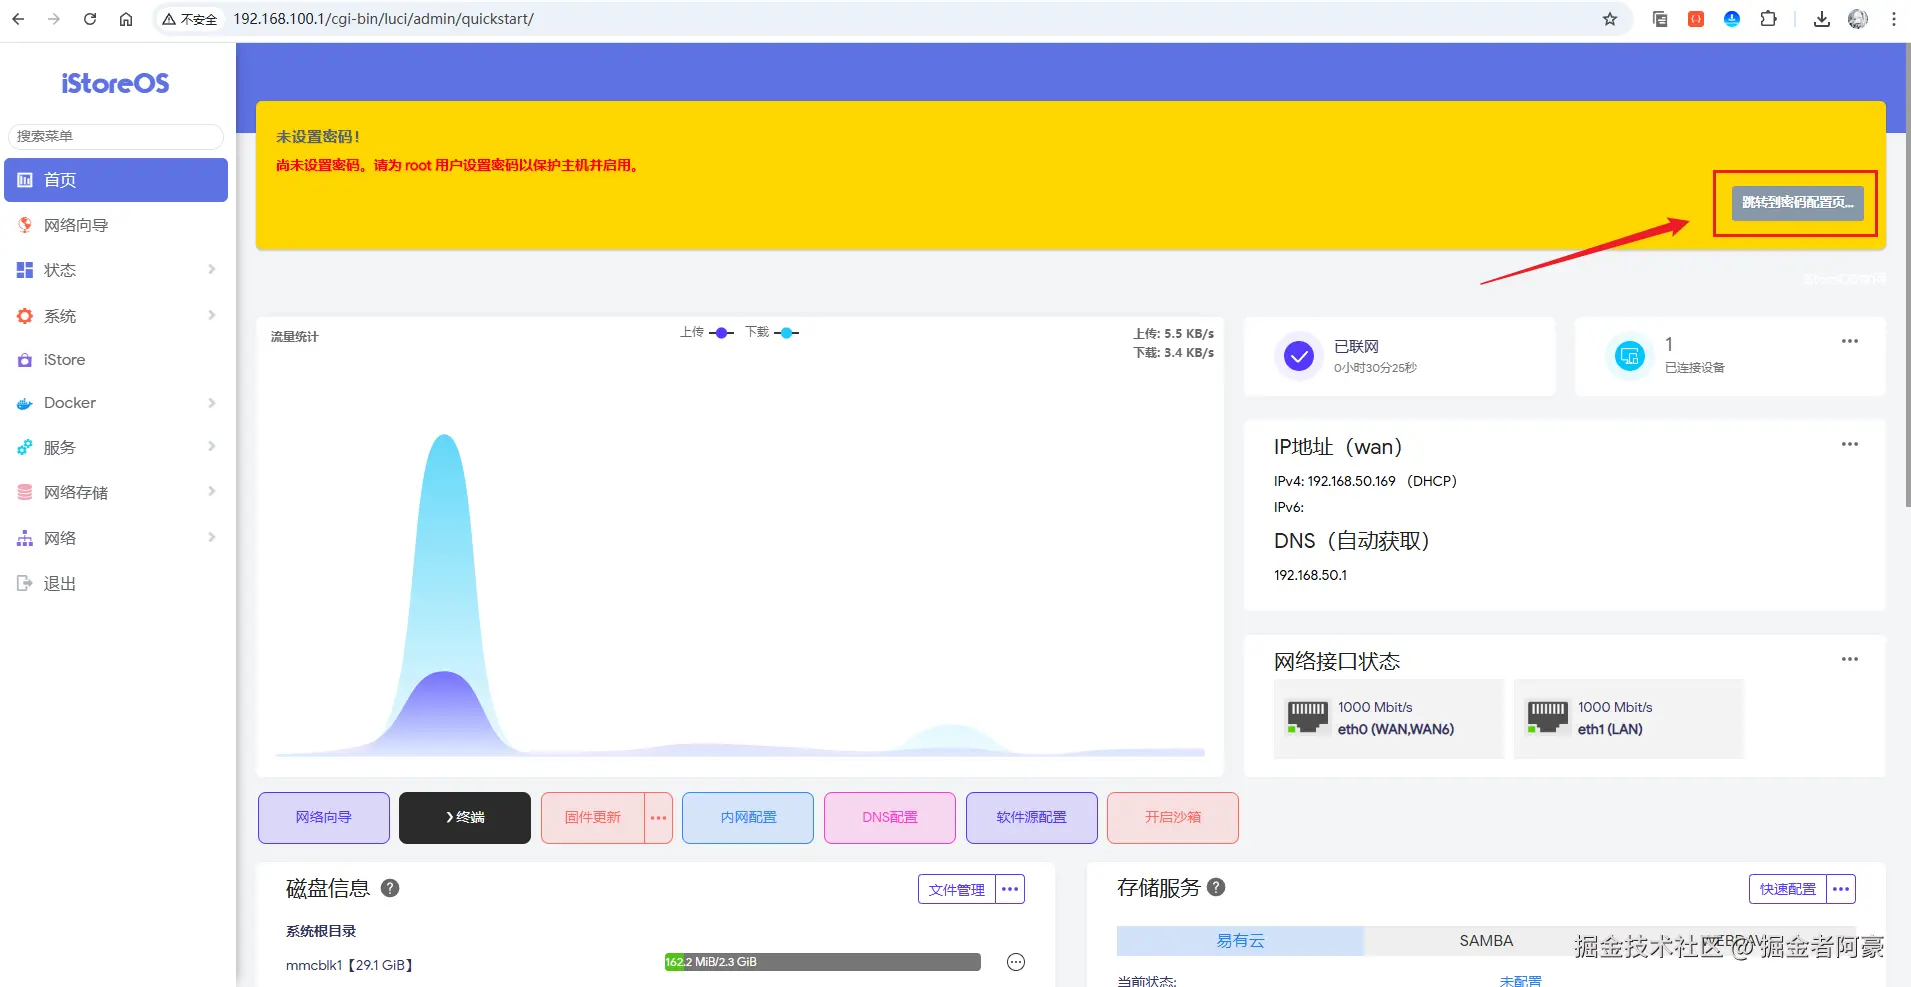Screen dimensions: 1911x987
Task: Click the connected-network checkmark icon
Action: click(1299, 355)
